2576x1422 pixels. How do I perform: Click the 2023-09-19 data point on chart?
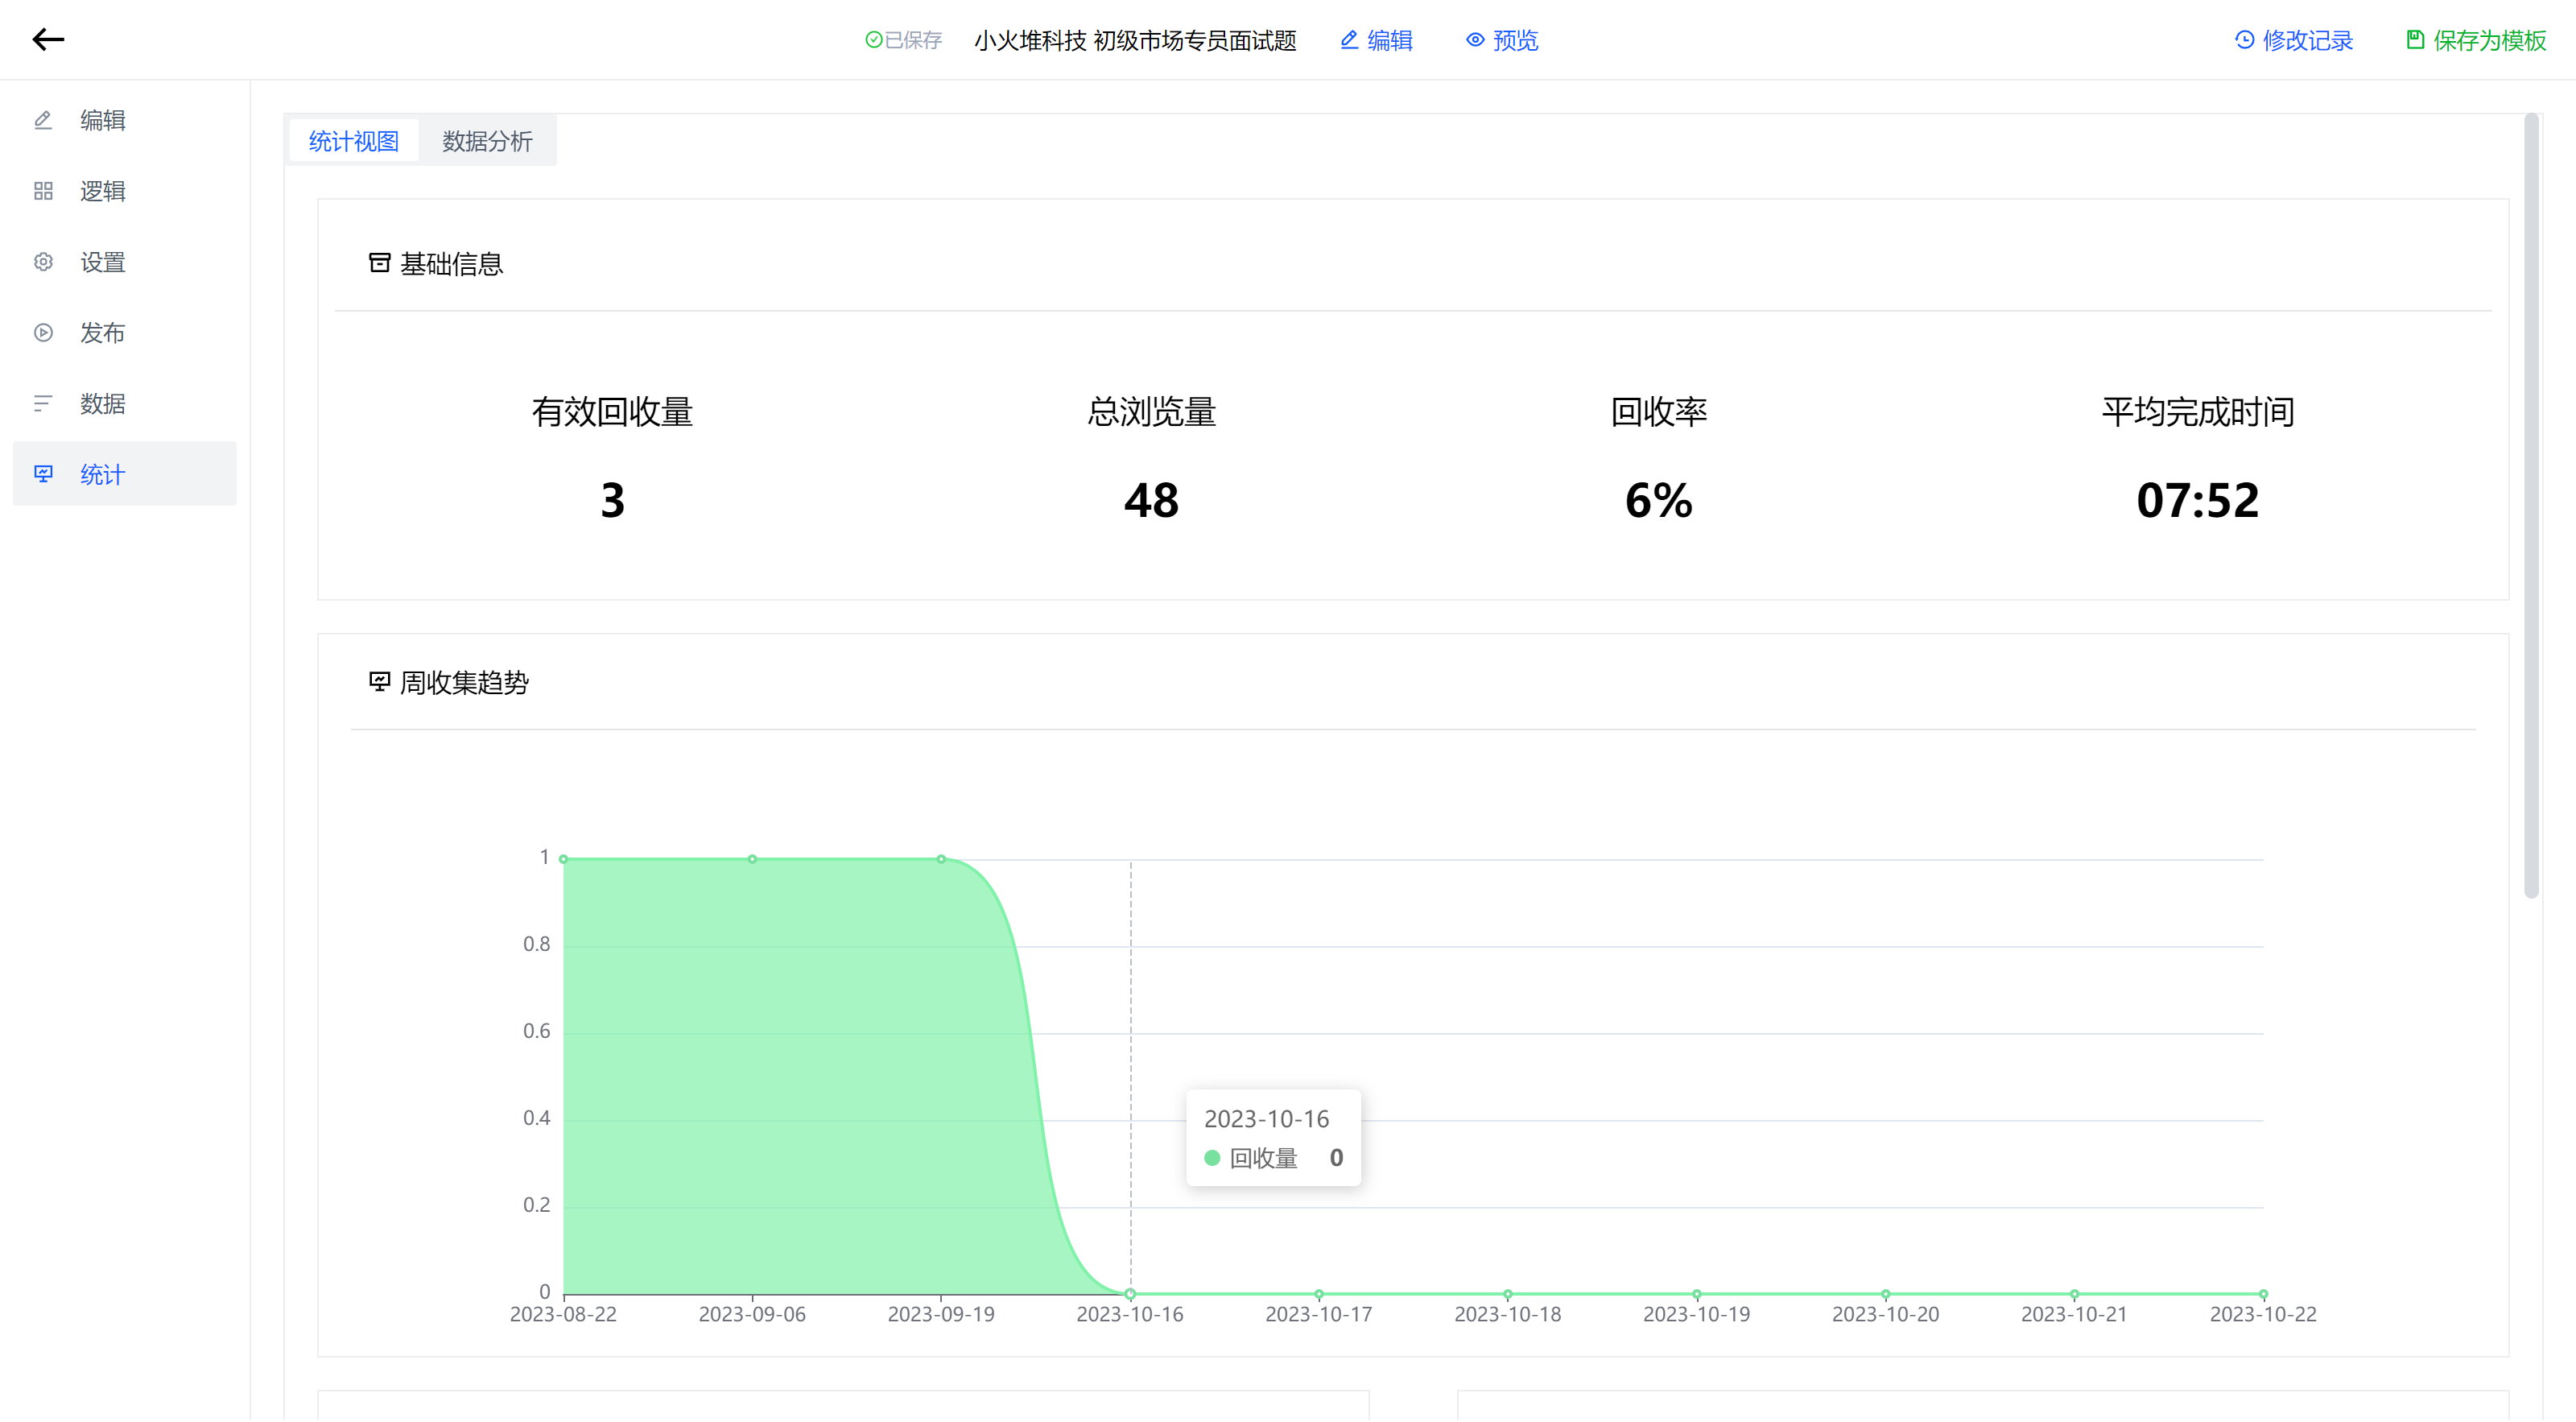click(x=941, y=859)
